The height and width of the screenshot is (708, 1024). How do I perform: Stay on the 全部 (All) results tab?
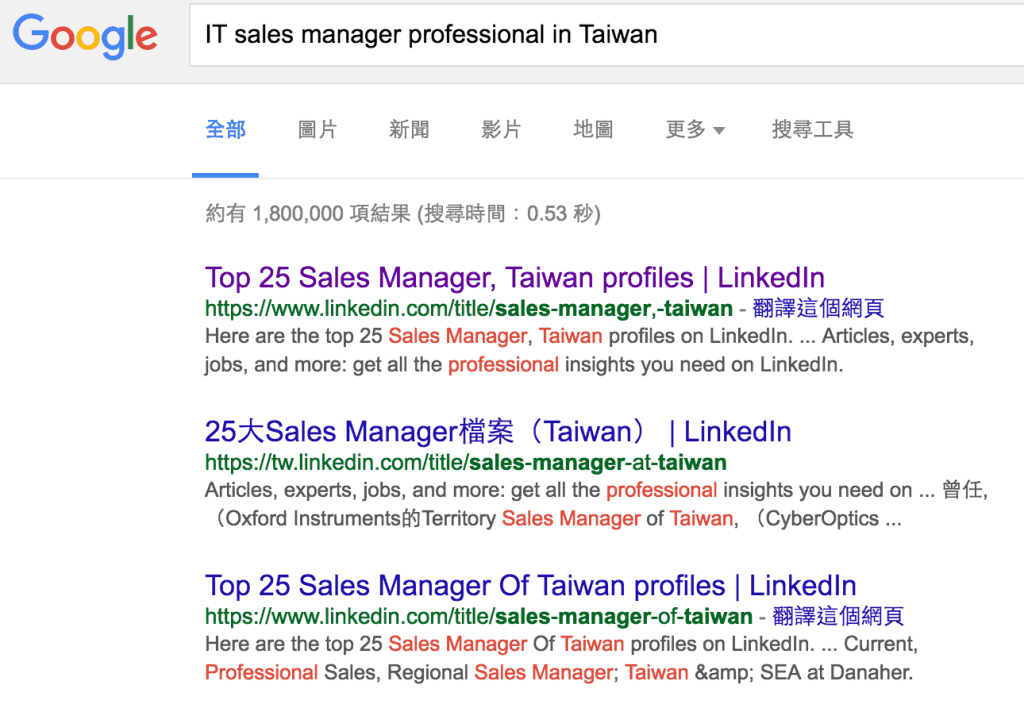[x=225, y=129]
